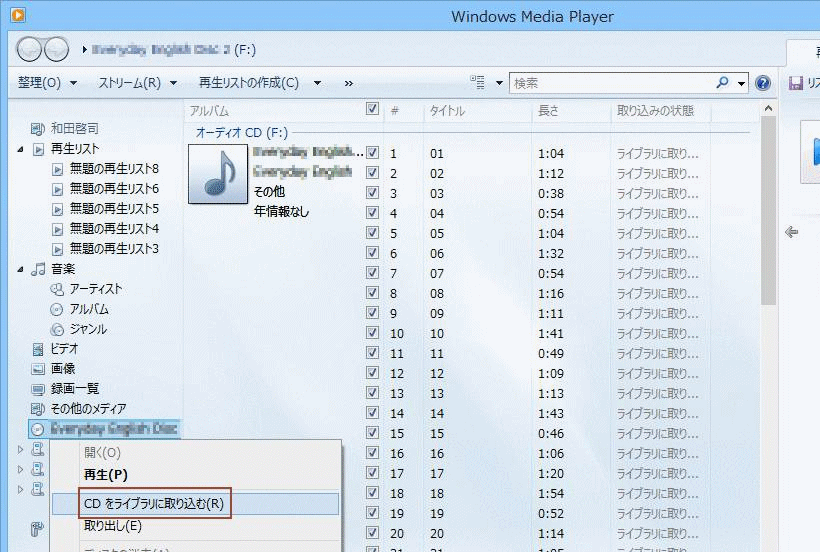This screenshot has width=820, height=552.
Task: Click the オーディオ CD (F:) group header
Action: tap(242, 133)
